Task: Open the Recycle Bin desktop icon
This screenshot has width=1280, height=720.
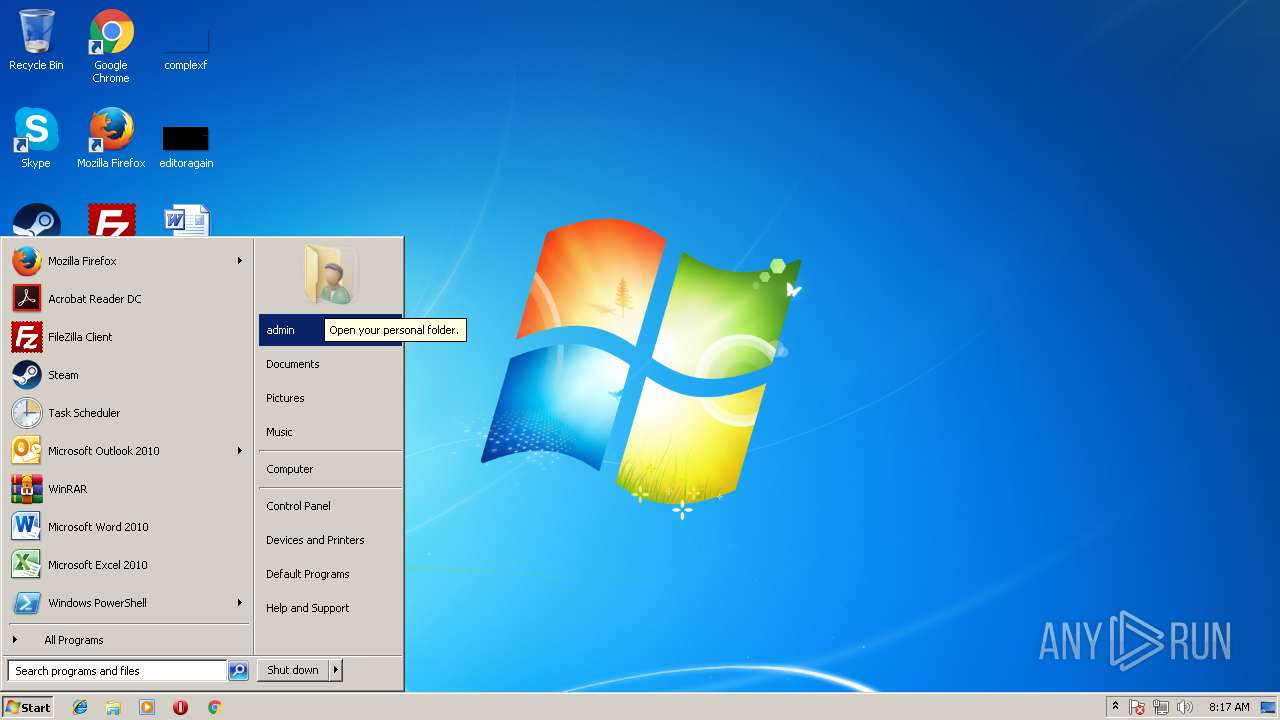Action: [36, 40]
